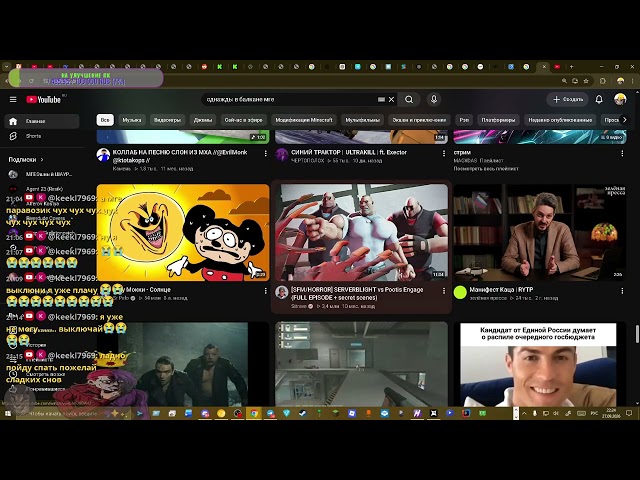Open the Windows Start menu
The height and width of the screenshot is (480, 640).
click(x=7, y=413)
